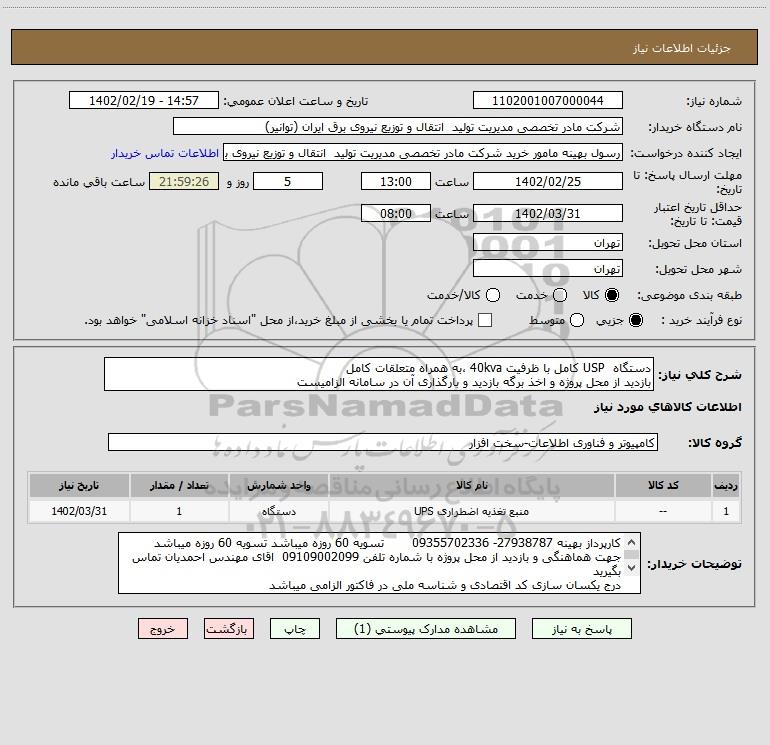Click the نام کالا column header
Image resolution: width=770 pixels, height=745 pixels.
coord(471,485)
